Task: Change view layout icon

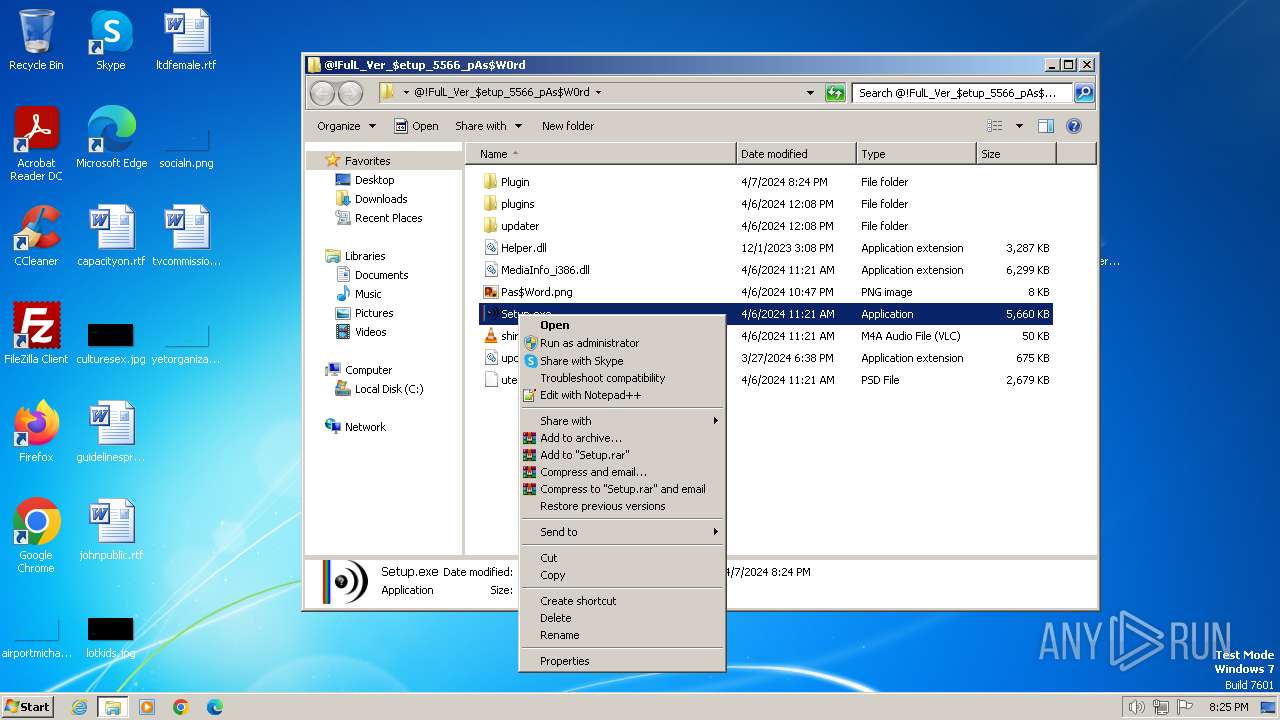Action: tap(995, 126)
